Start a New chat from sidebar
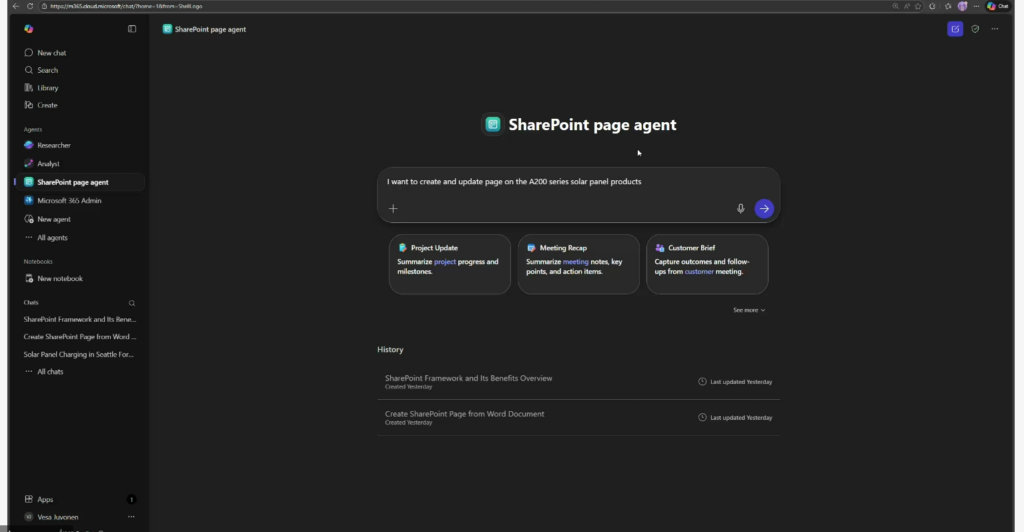The width and height of the screenshot is (1024, 532). [x=51, y=53]
